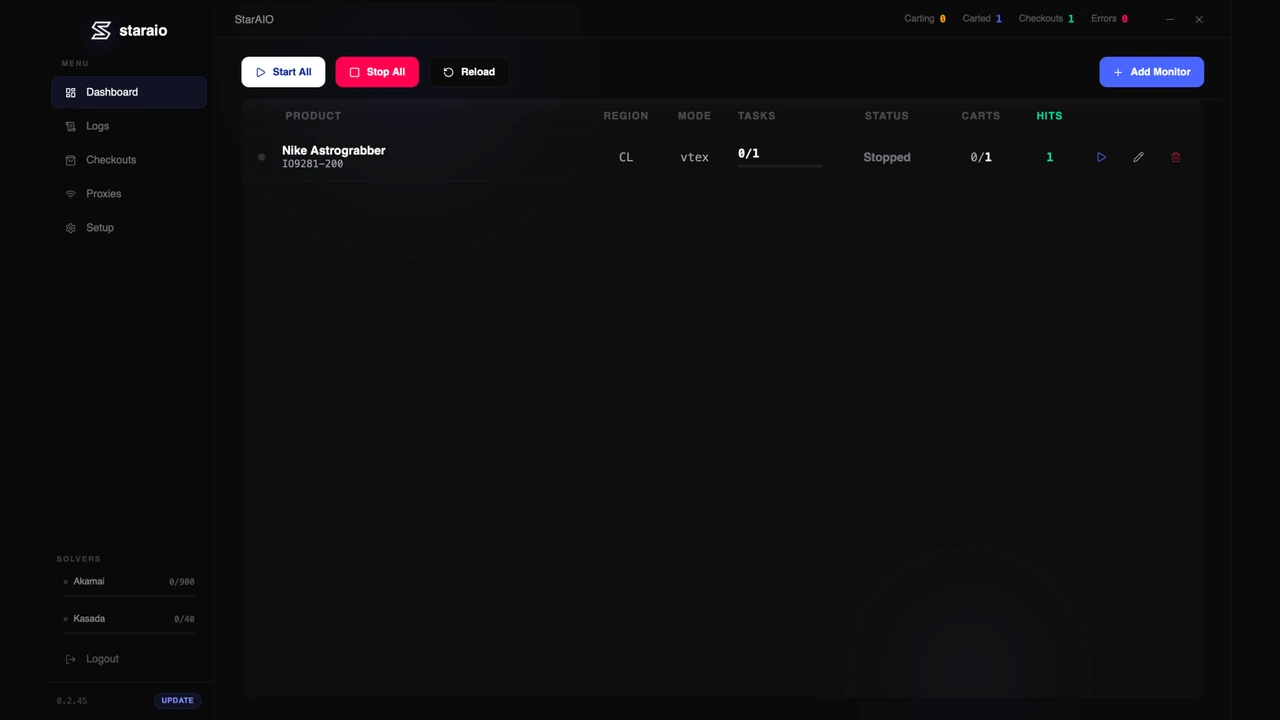The image size is (1280, 720).
Task: Select the Nike Astrograbber product name
Action: point(333,150)
